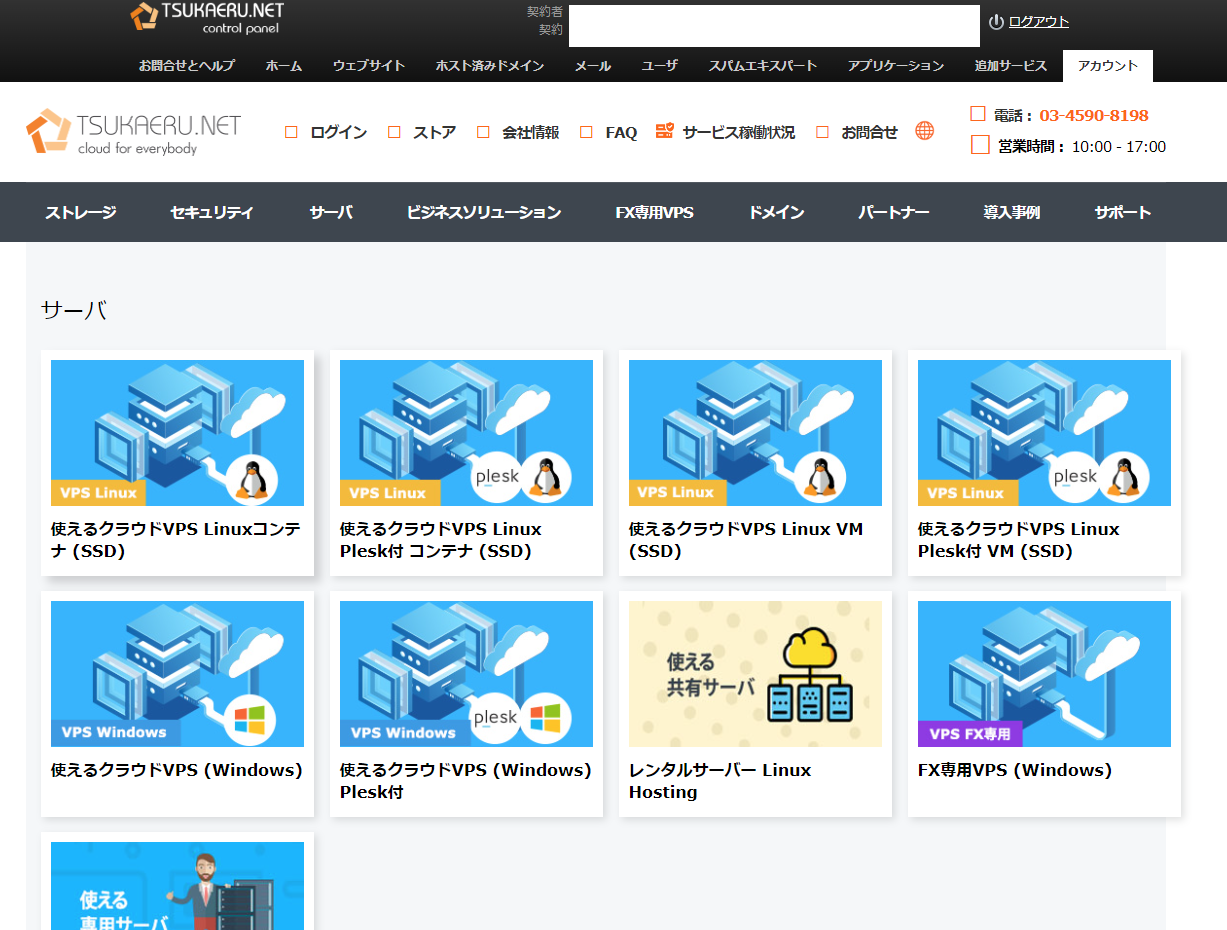Click the ログアウト logout link

[1038, 22]
